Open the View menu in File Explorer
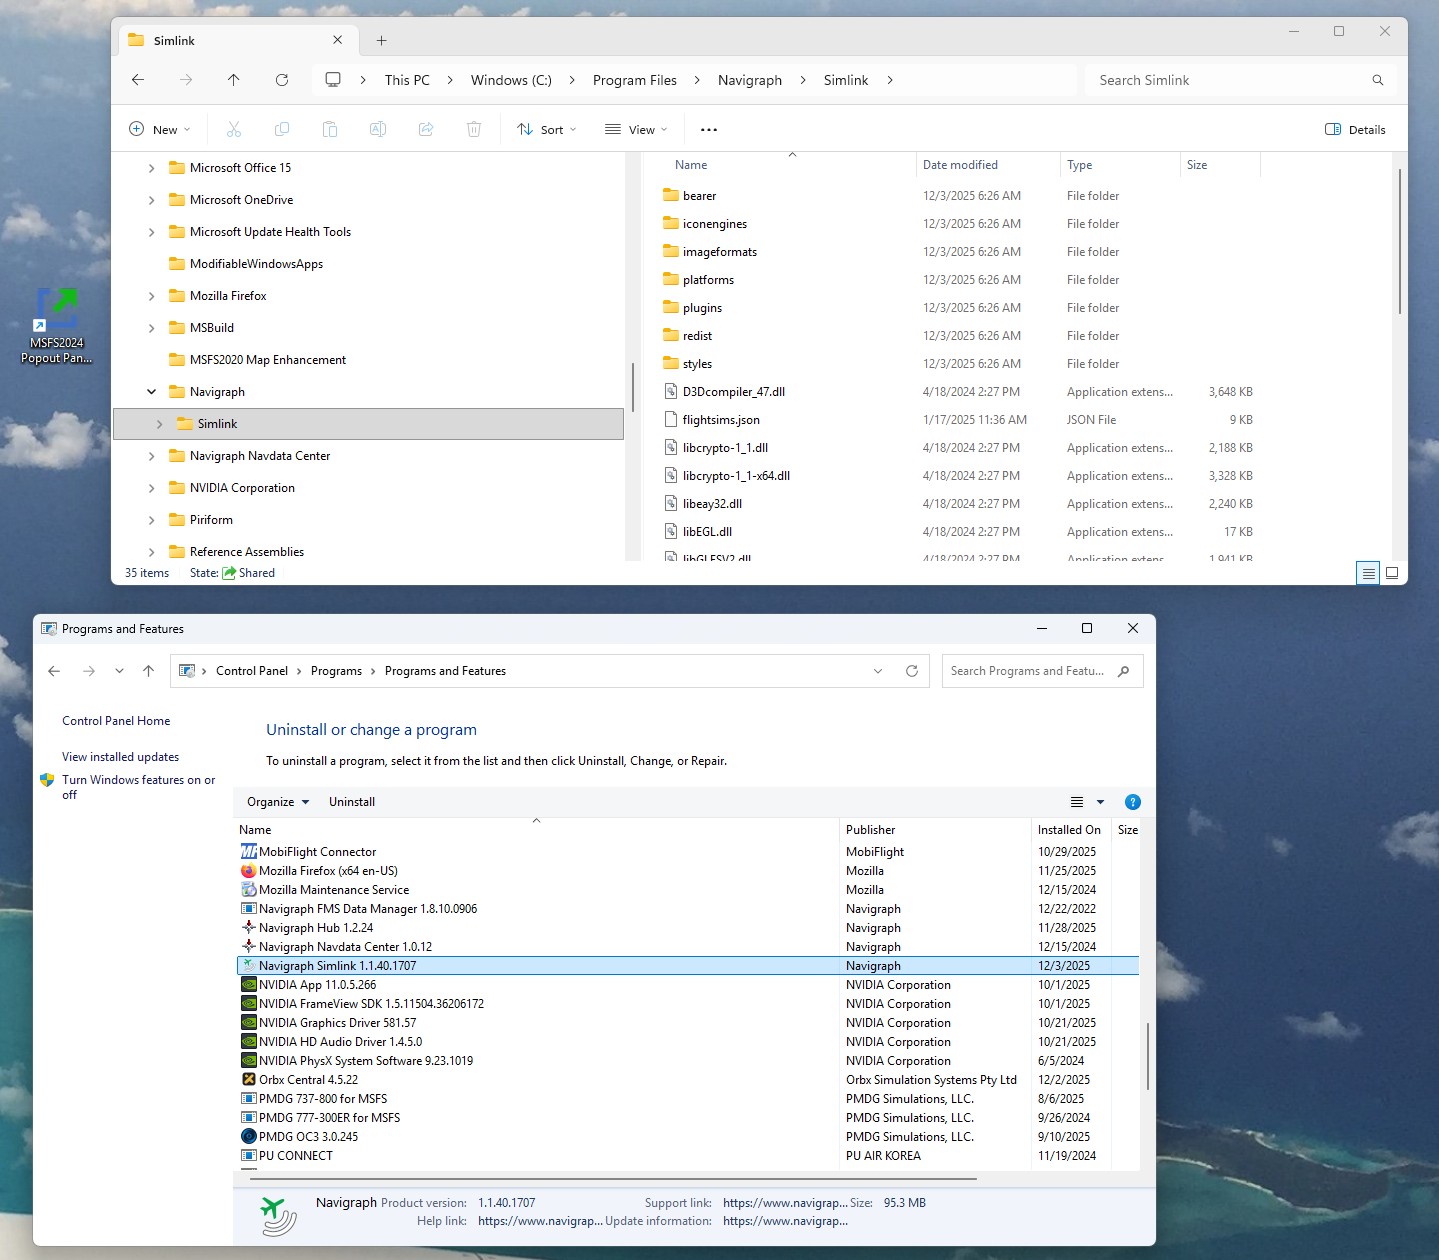 pyautogui.click(x=636, y=129)
